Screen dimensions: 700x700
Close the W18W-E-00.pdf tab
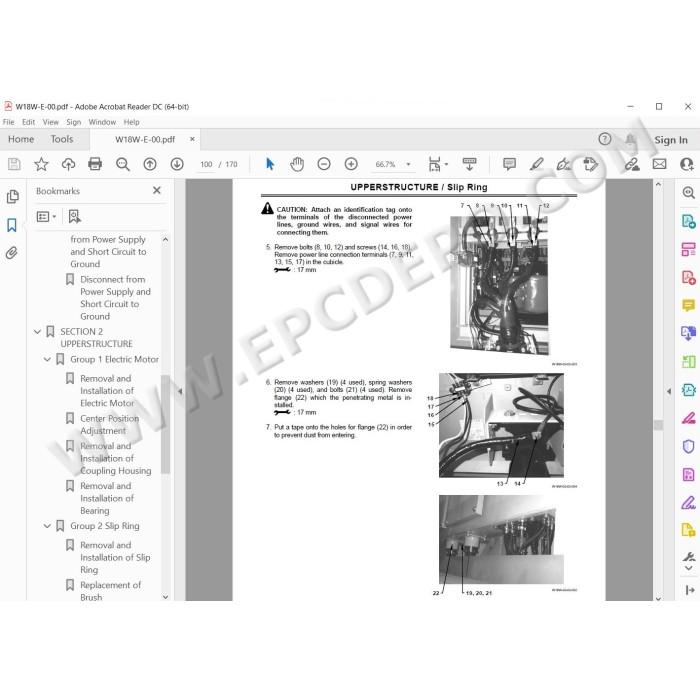pyautogui.click(x=192, y=139)
